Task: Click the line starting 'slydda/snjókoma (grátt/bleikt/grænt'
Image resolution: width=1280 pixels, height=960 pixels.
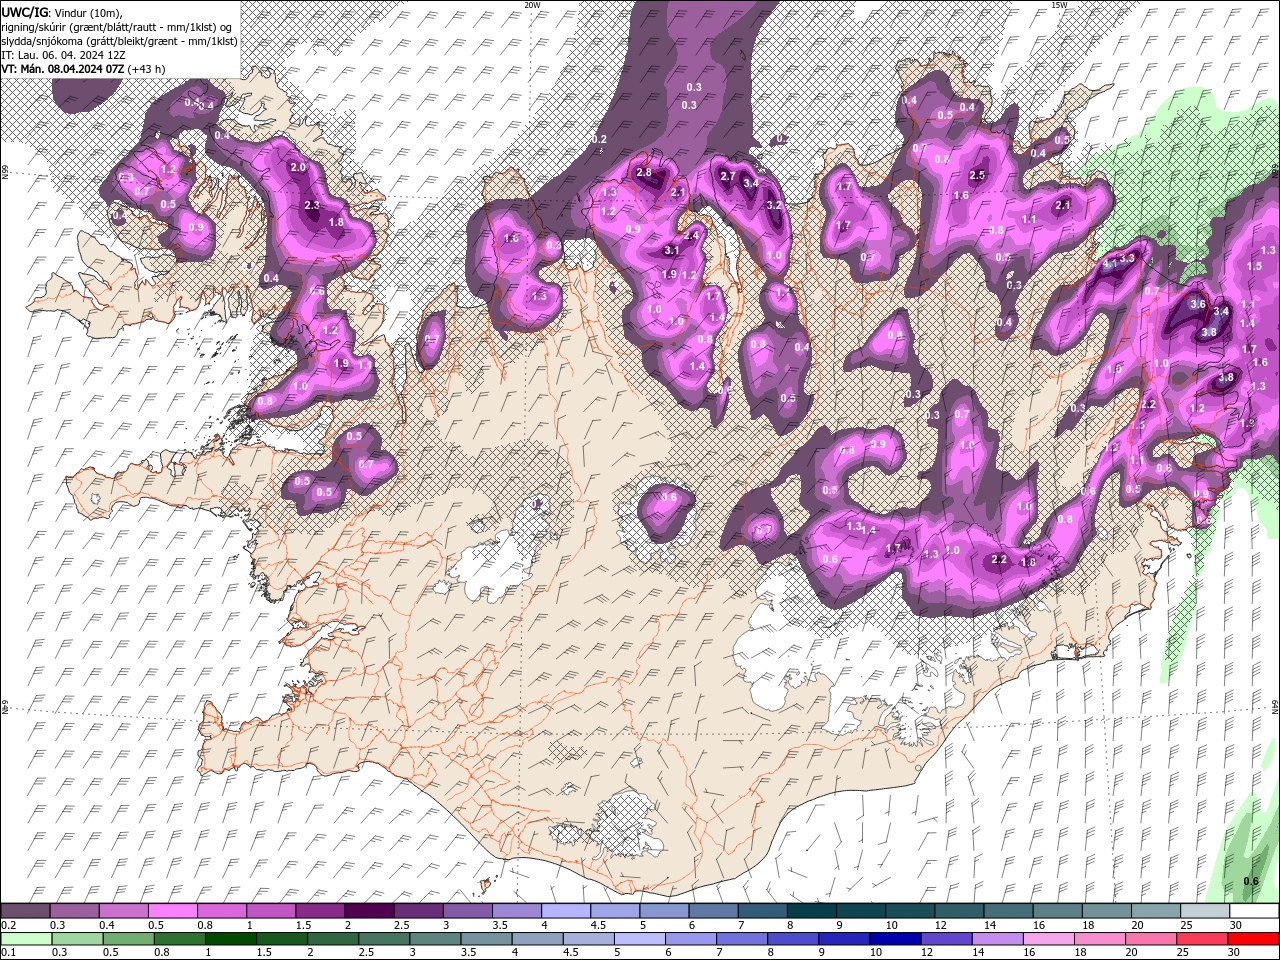Action: click(119, 41)
